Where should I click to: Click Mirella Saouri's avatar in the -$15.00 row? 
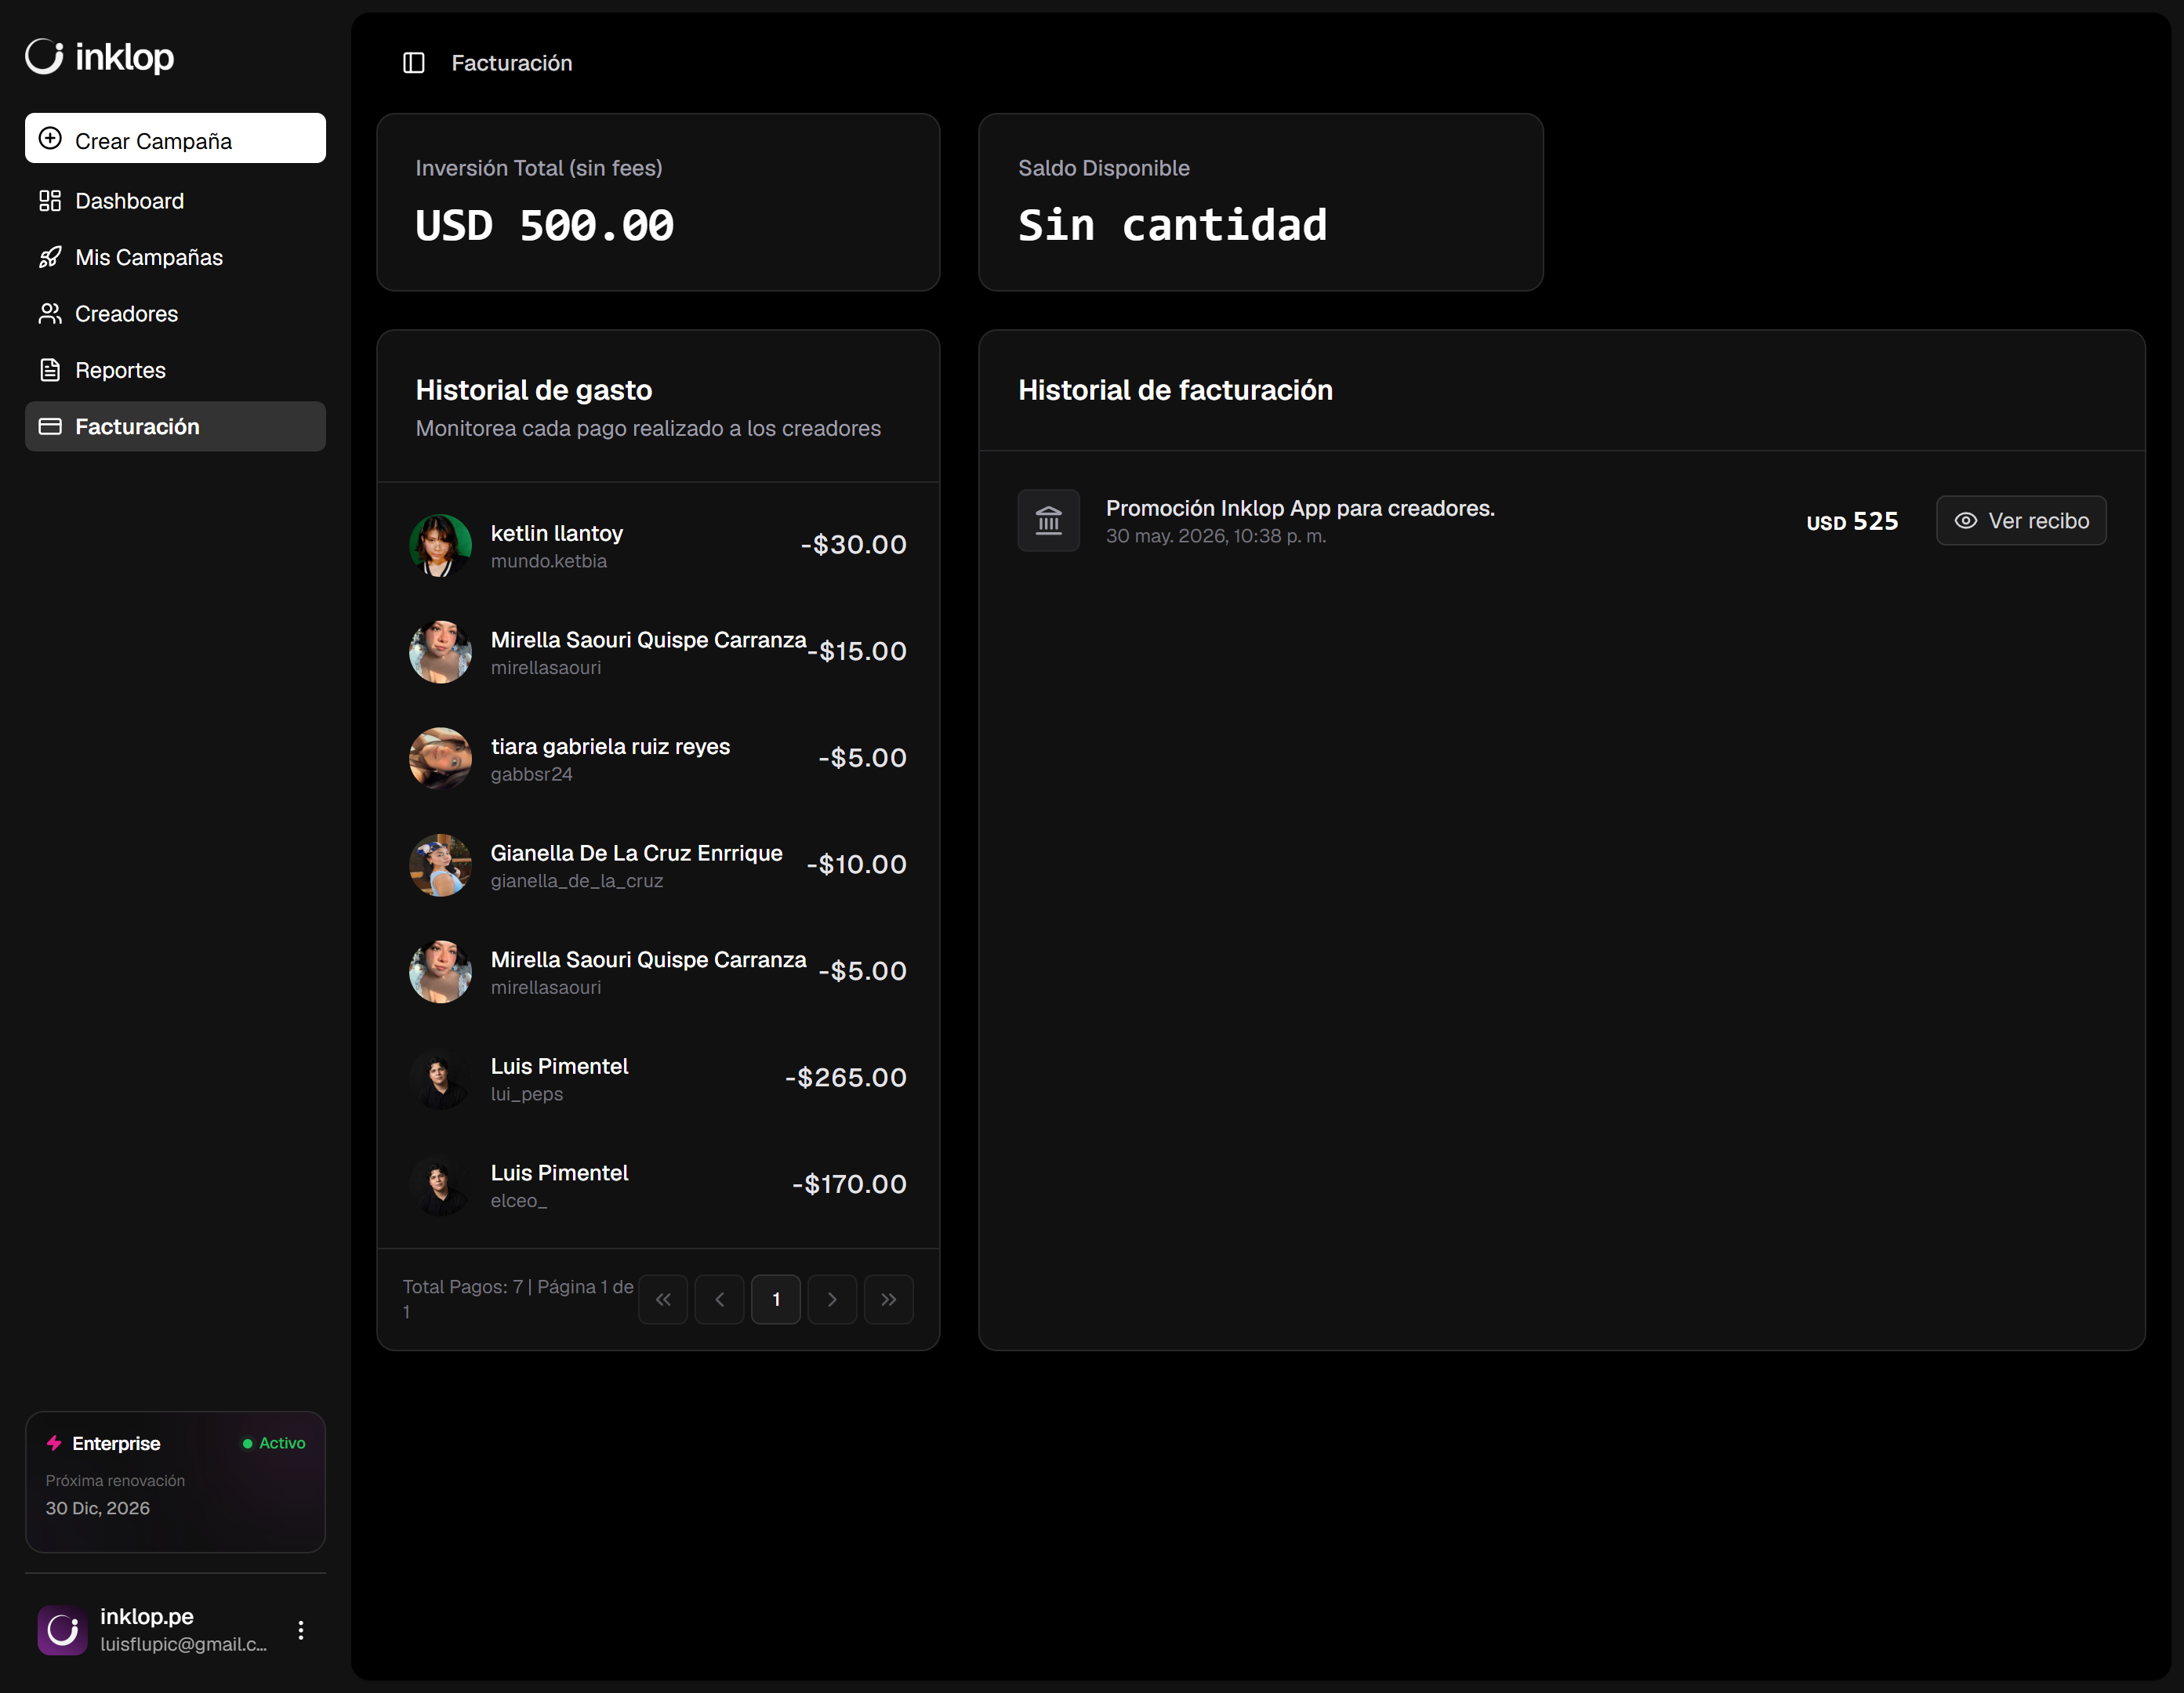coord(440,652)
